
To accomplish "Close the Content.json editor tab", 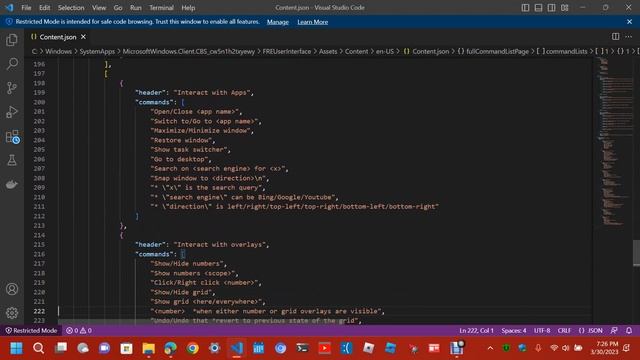I will (x=83, y=37).
